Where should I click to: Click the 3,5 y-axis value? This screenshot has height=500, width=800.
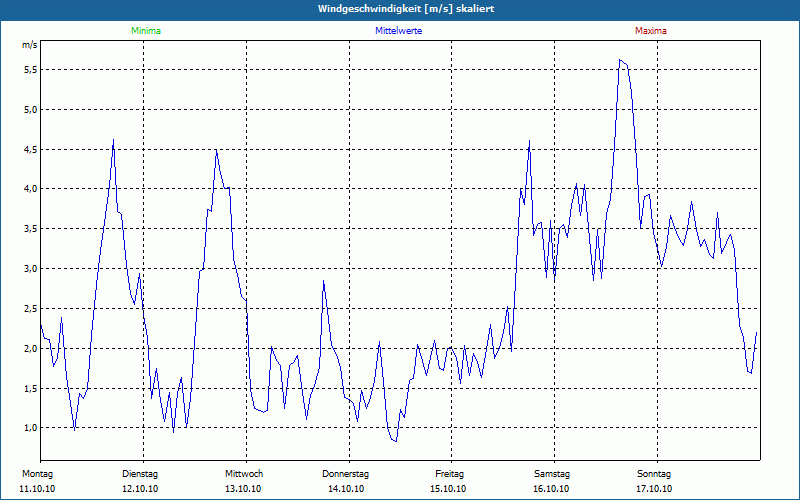pos(30,229)
